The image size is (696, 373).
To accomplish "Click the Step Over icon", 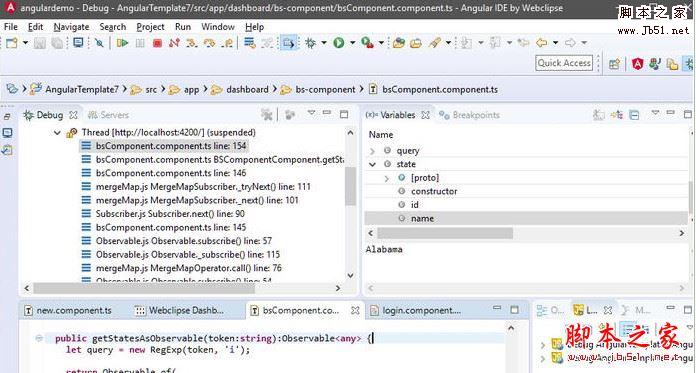I will [209, 43].
